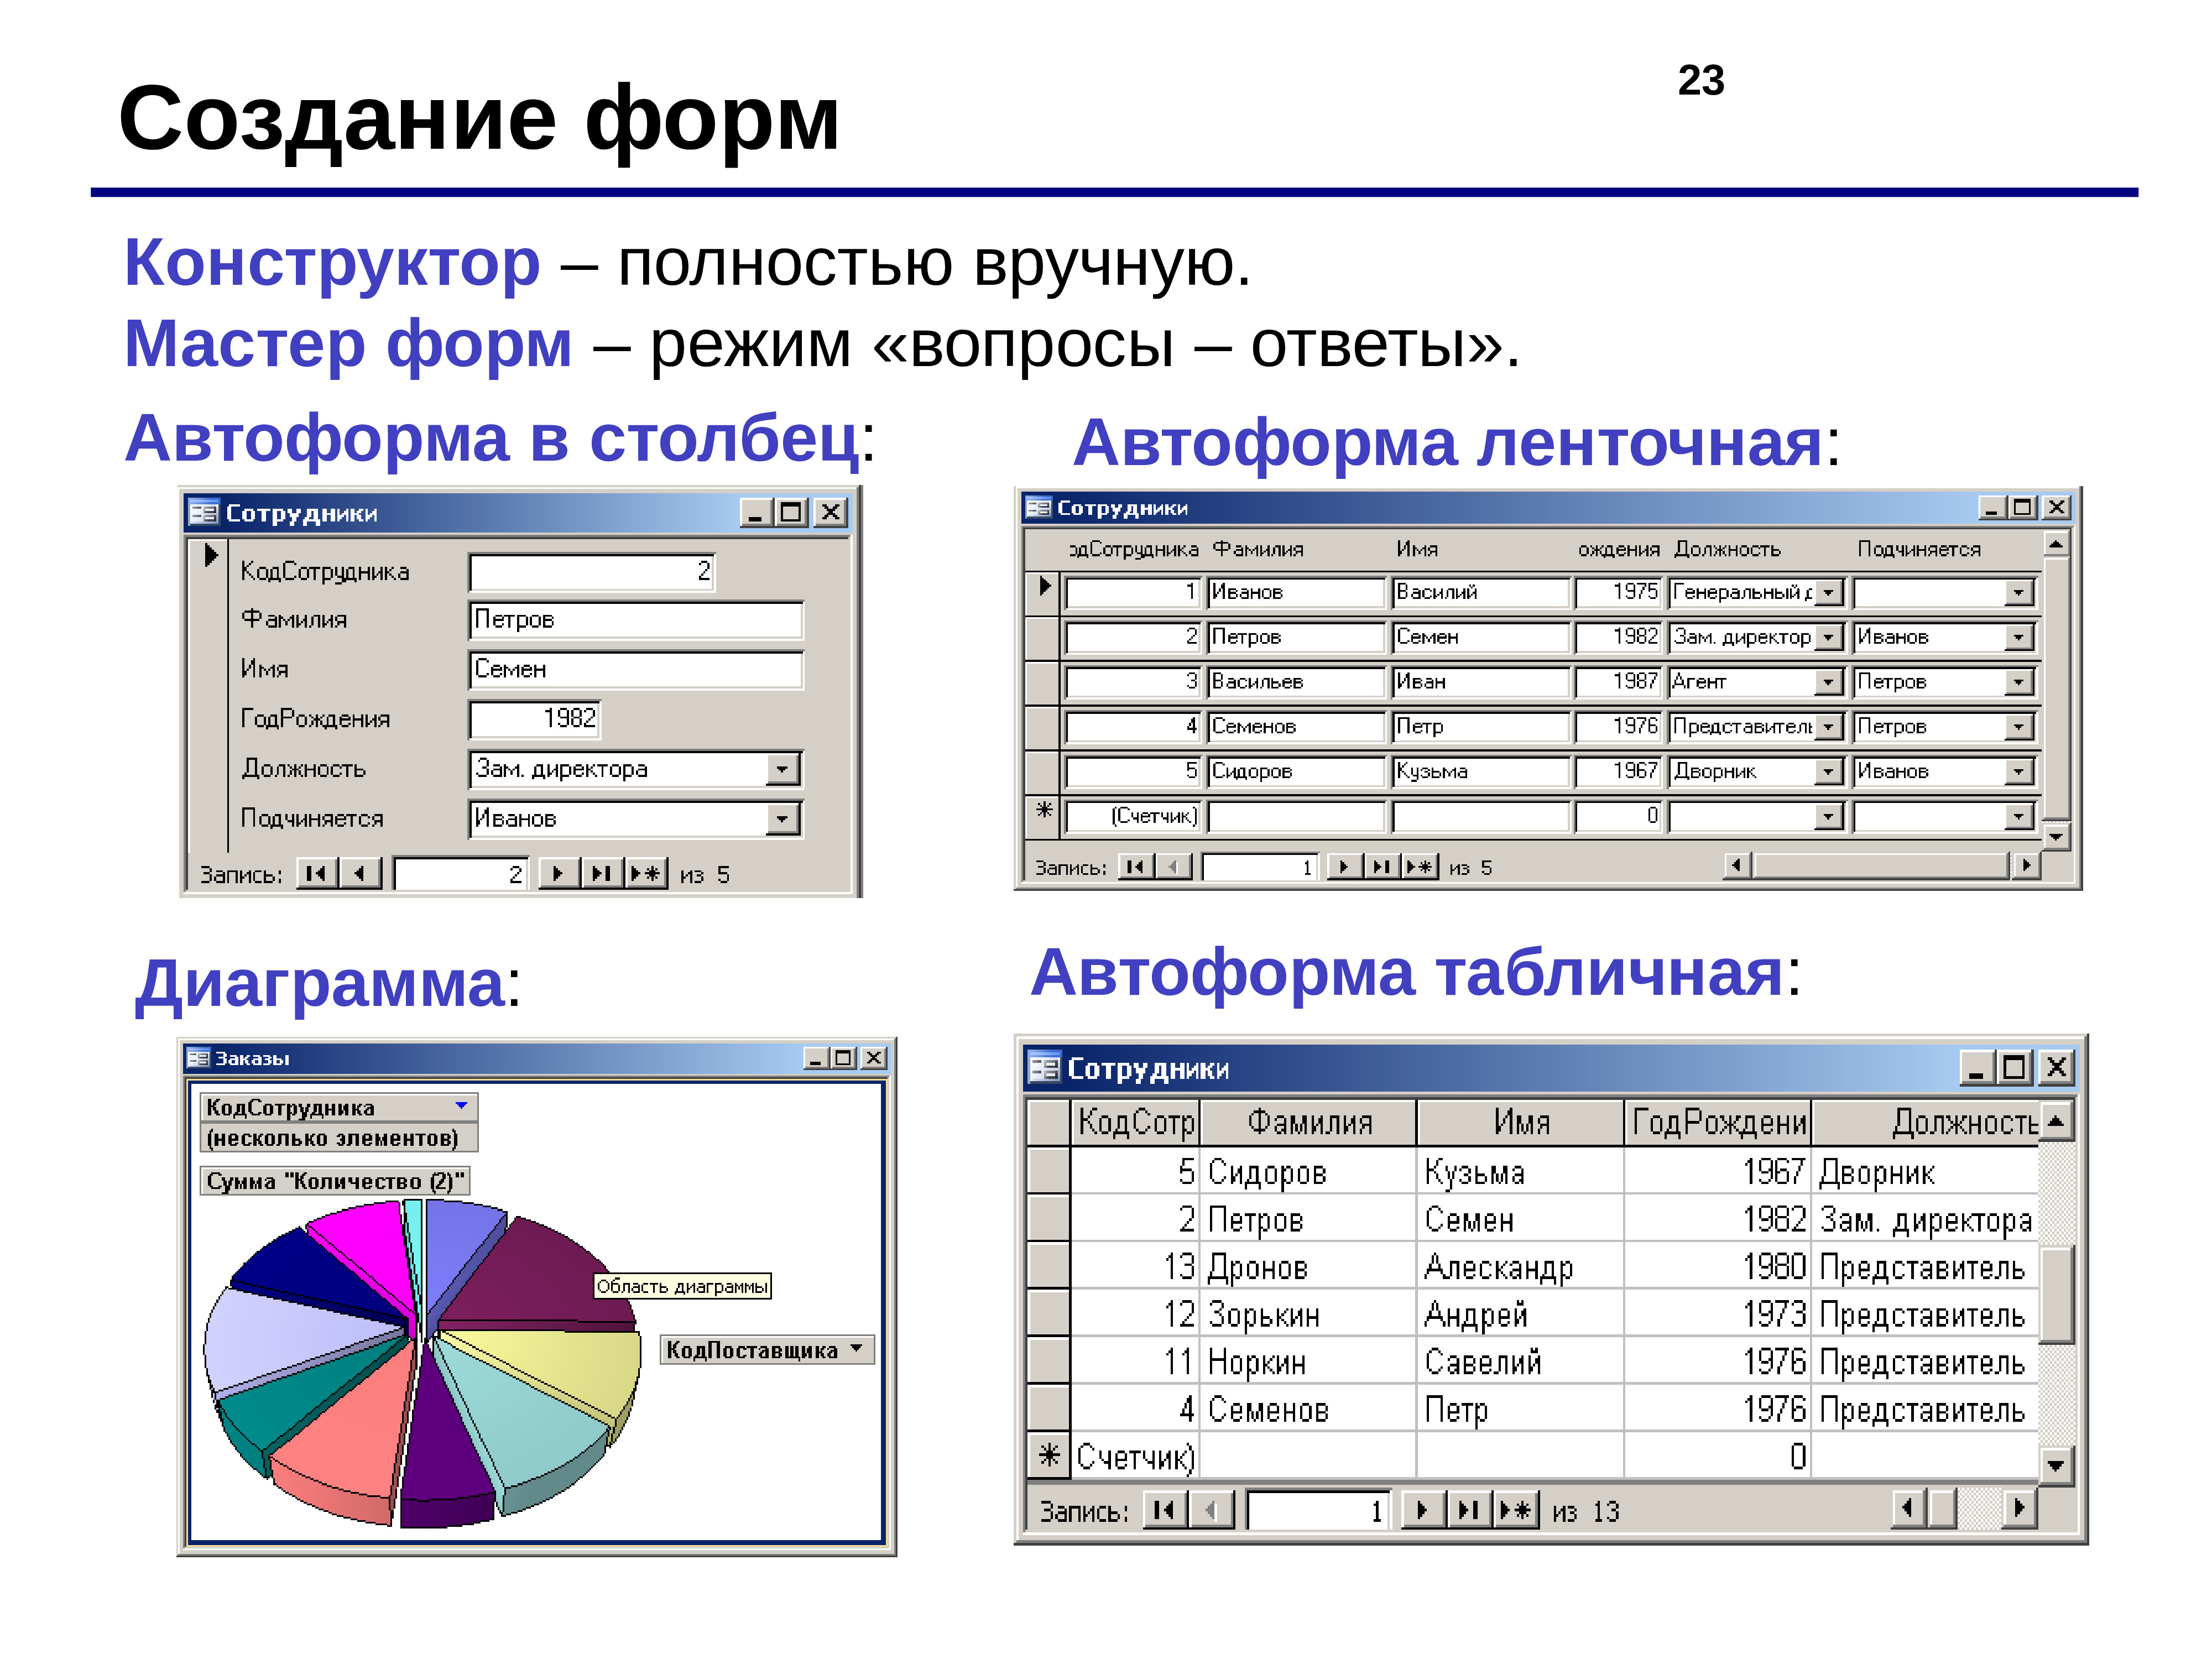Click Фамилия column header in table form
The image size is (2212, 1659).
click(x=1308, y=1122)
